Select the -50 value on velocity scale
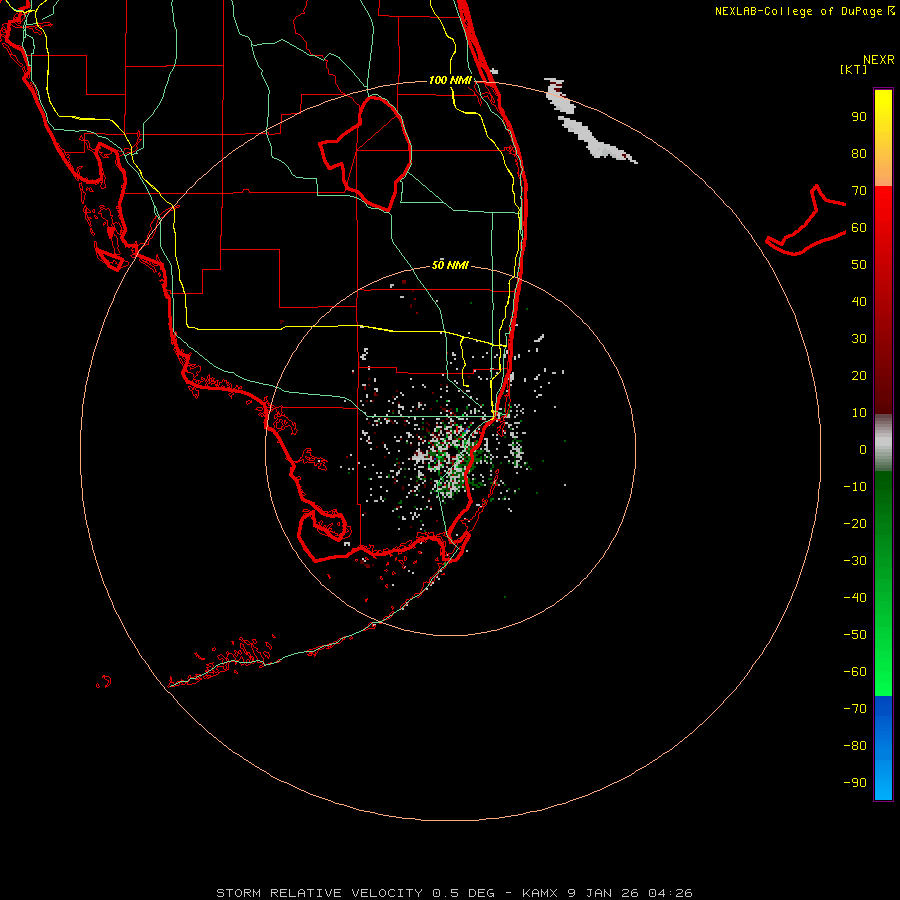This screenshot has width=900, height=900. (x=855, y=635)
